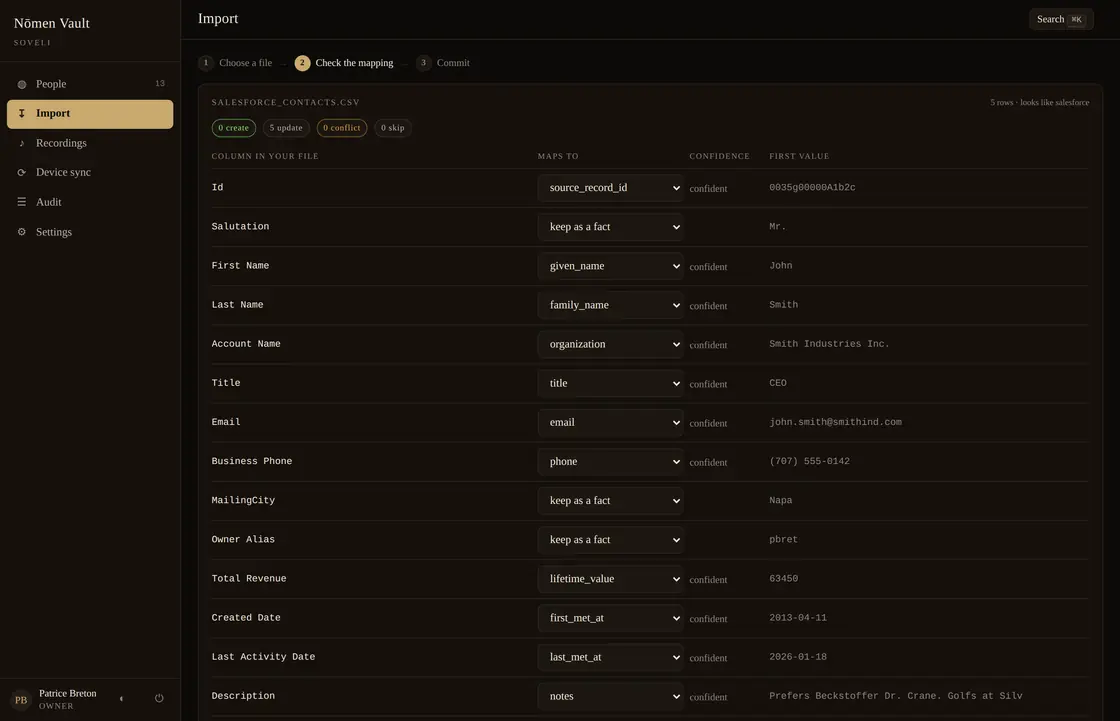The width and height of the screenshot is (1120, 721).
Task: Select step 2 Check the mapping
Action: point(344,63)
